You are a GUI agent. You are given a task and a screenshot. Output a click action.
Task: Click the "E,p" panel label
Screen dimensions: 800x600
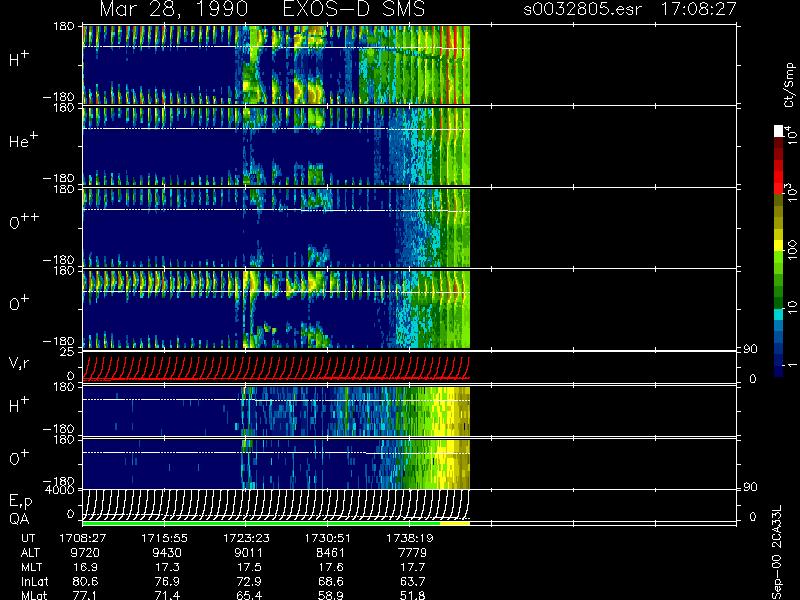click(x=20, y=502)
